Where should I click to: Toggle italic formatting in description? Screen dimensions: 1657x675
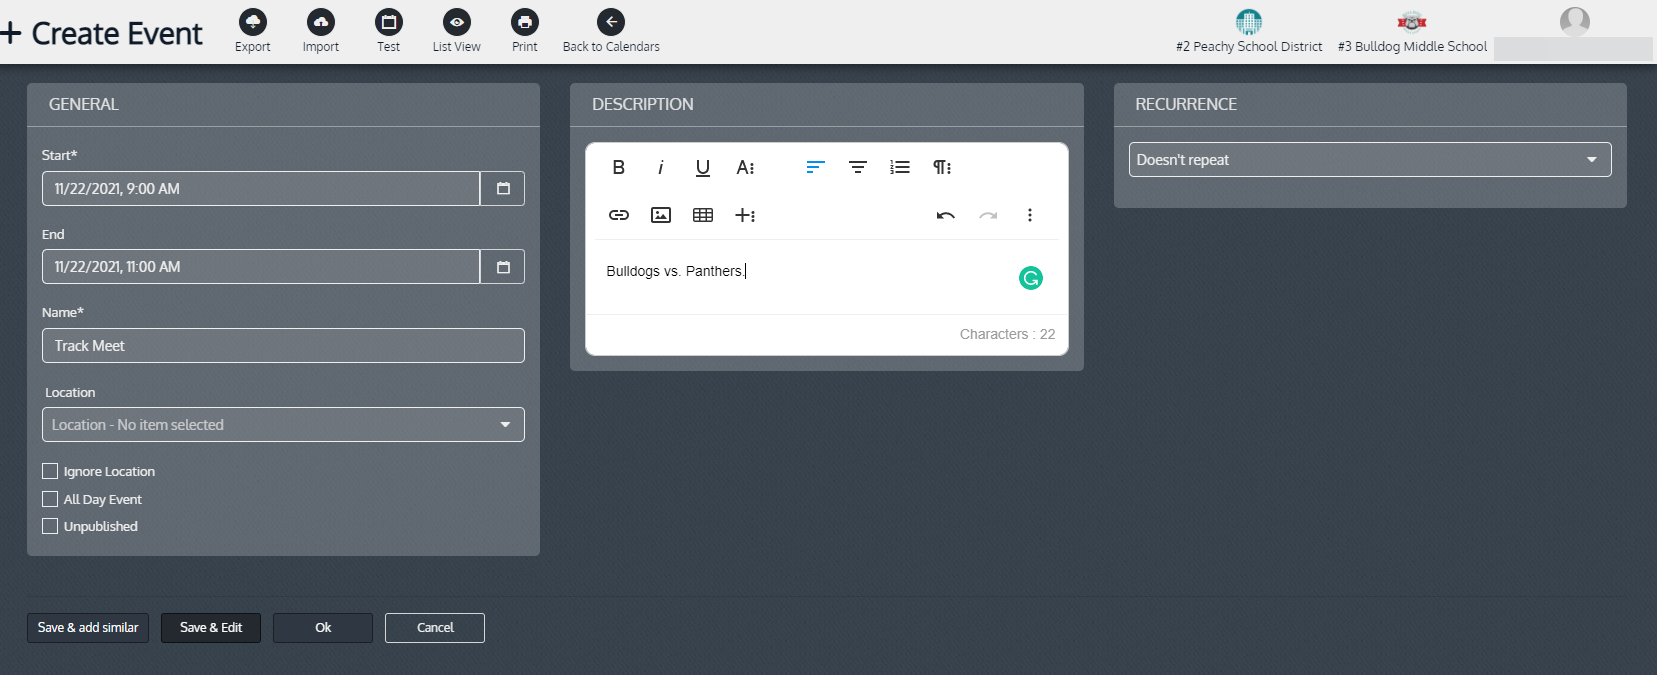pos(661,167)
